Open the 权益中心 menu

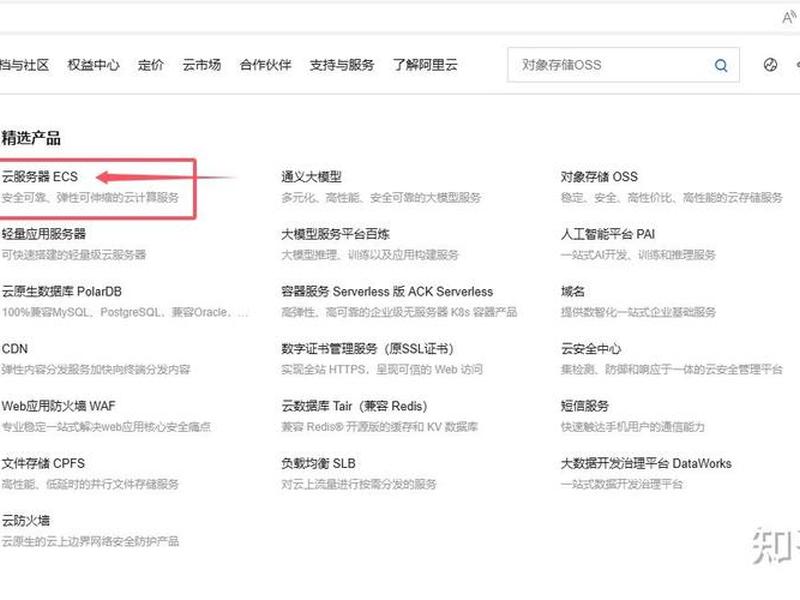coord(93,65)
